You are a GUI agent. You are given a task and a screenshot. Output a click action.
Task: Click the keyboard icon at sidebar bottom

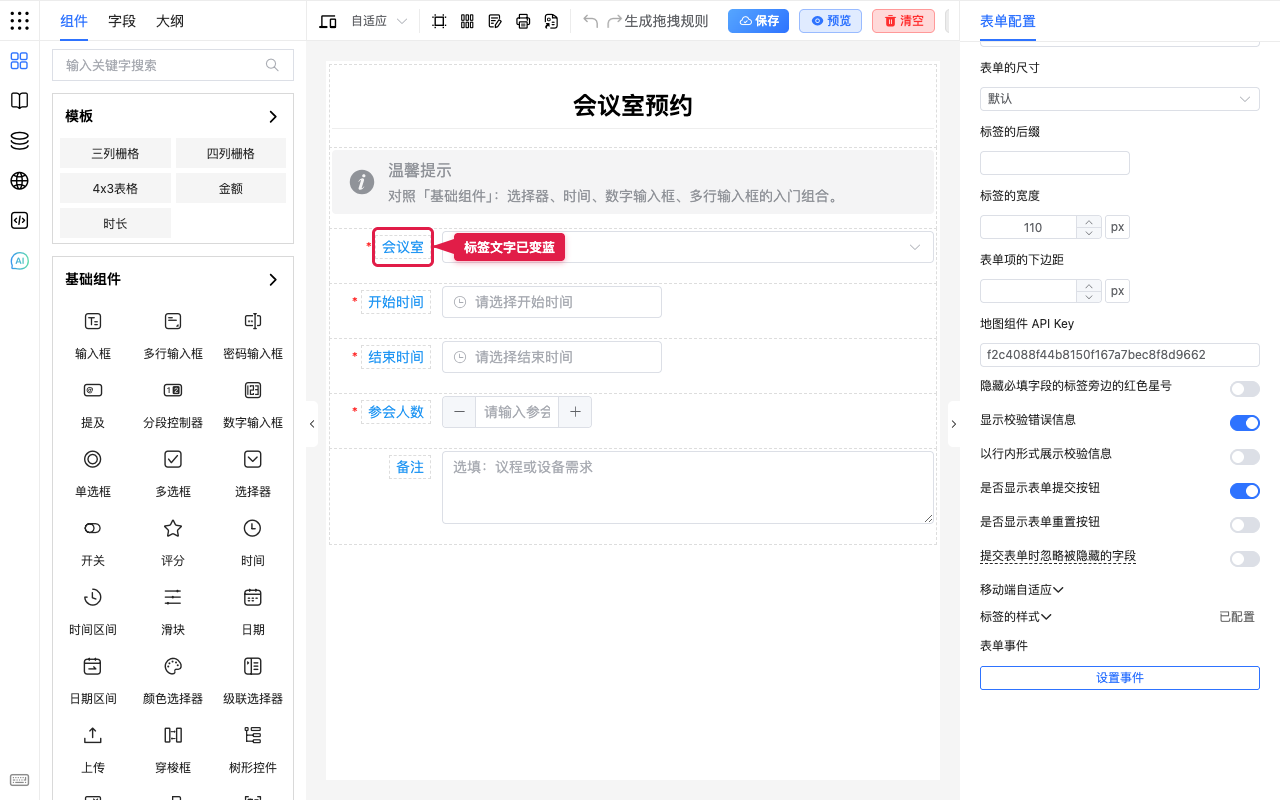(x=19, y=780)
